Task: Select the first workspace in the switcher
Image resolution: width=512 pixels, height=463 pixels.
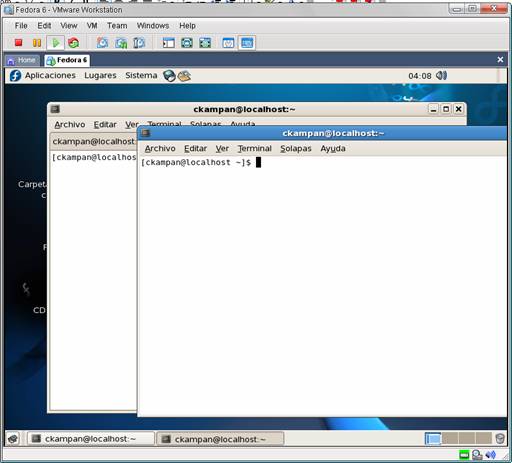Action: tap(433, 438)
